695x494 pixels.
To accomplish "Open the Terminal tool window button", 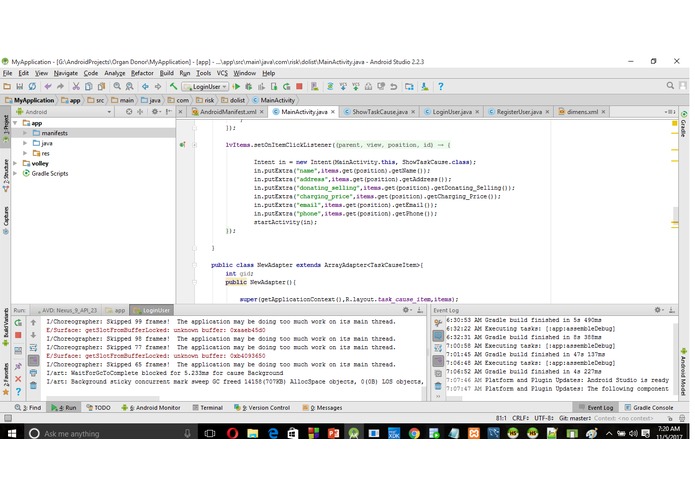I will tap(207, 408).
